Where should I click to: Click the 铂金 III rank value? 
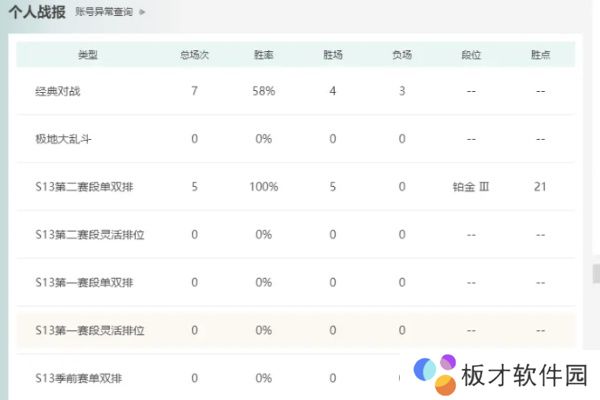tap(470, 187)
